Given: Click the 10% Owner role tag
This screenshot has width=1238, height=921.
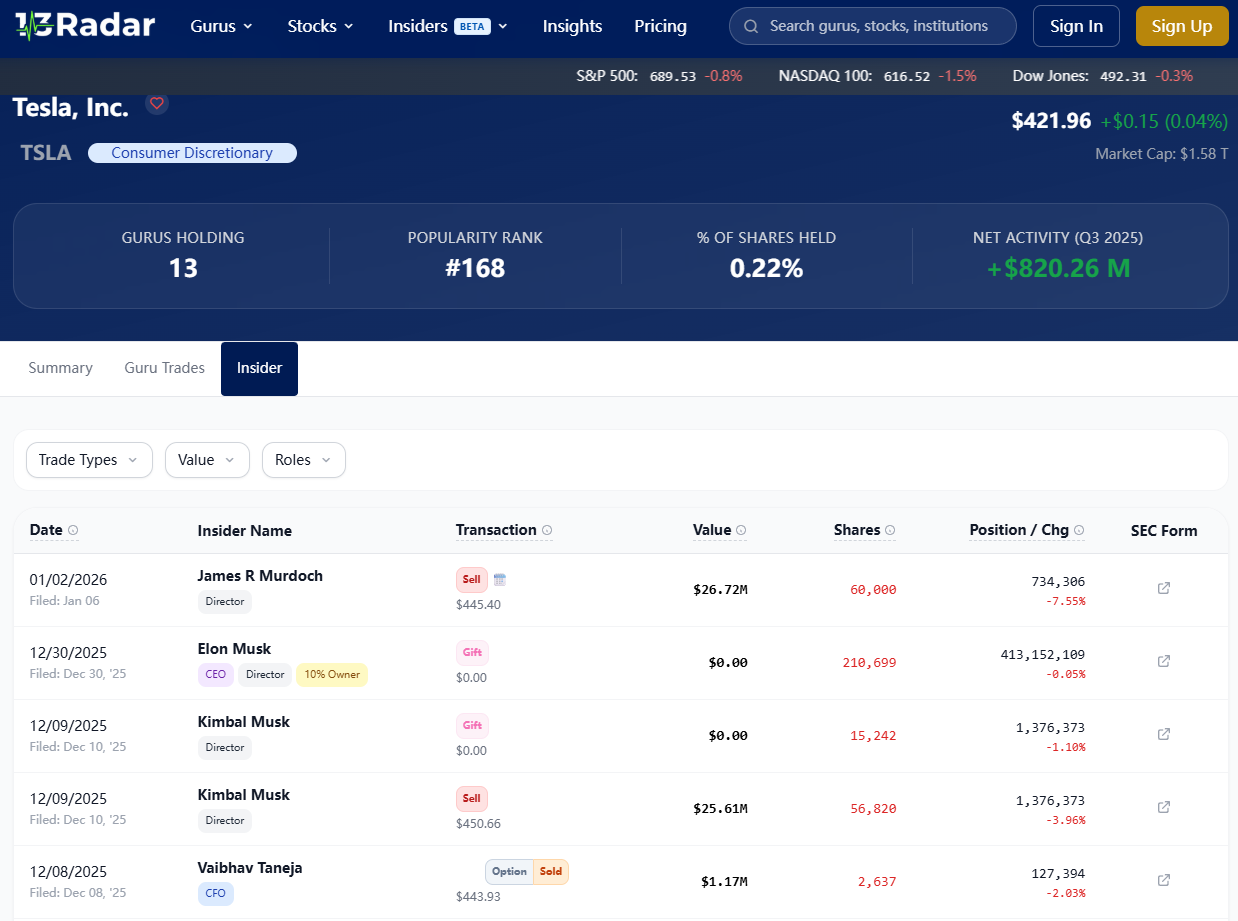Looking at the screenshot, I should point(331,674).
